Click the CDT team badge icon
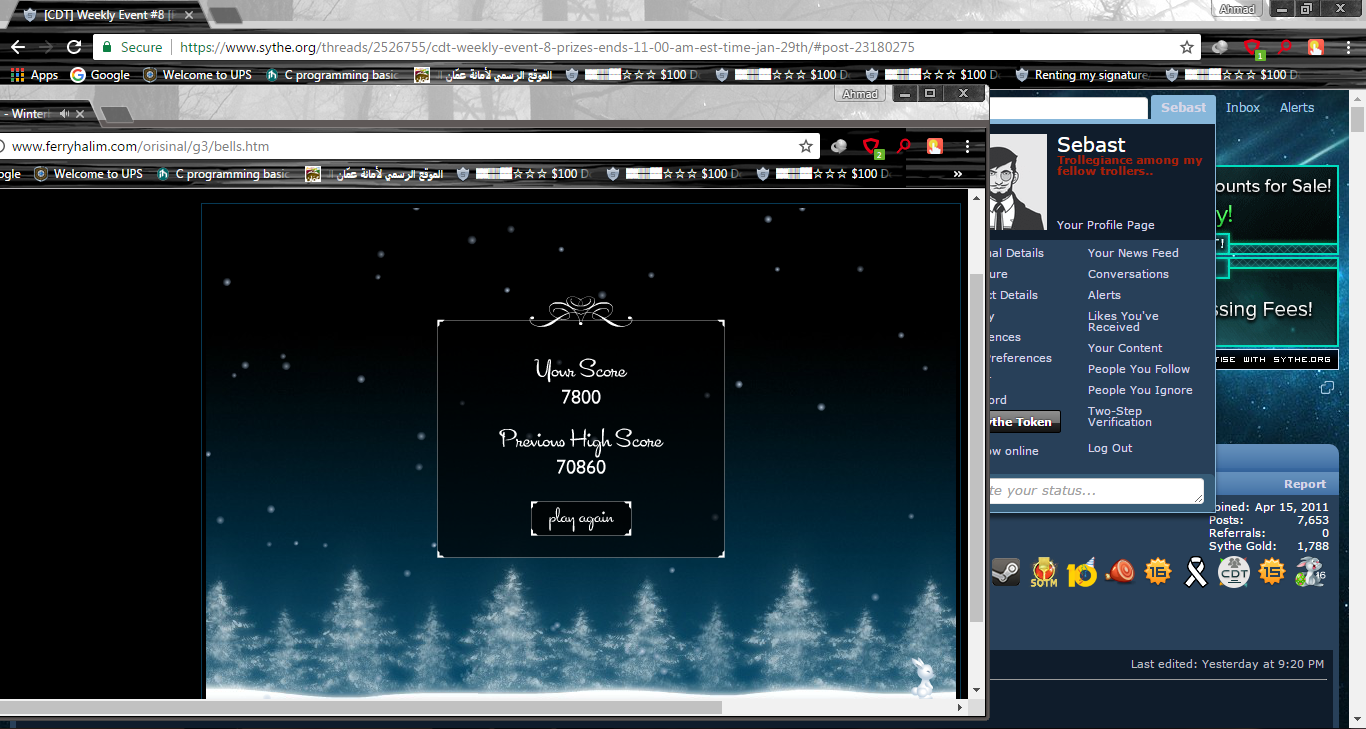This screenshot has height=729, width=1366. point(1234,572)
